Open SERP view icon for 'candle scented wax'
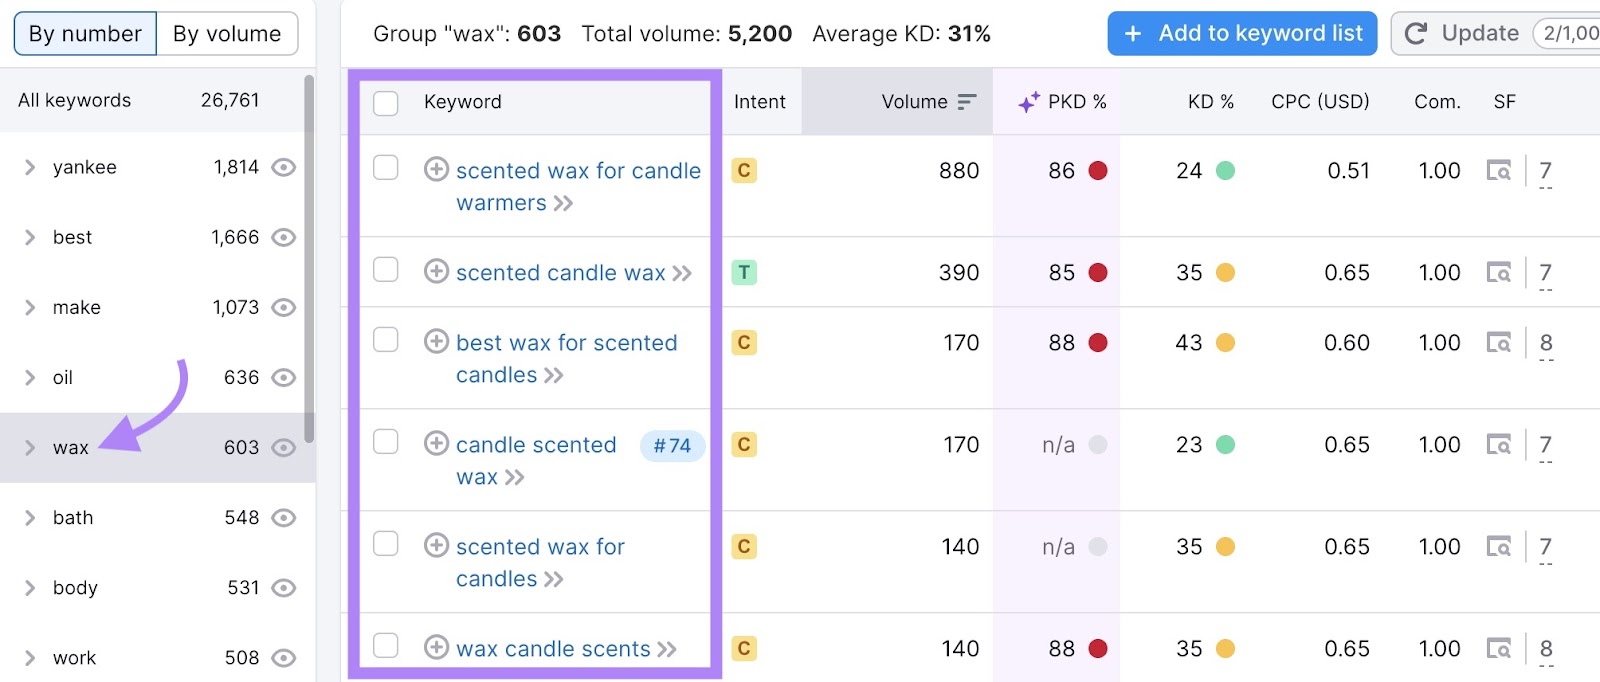The image size is (1600, 682). click(x=1498, y=445)
